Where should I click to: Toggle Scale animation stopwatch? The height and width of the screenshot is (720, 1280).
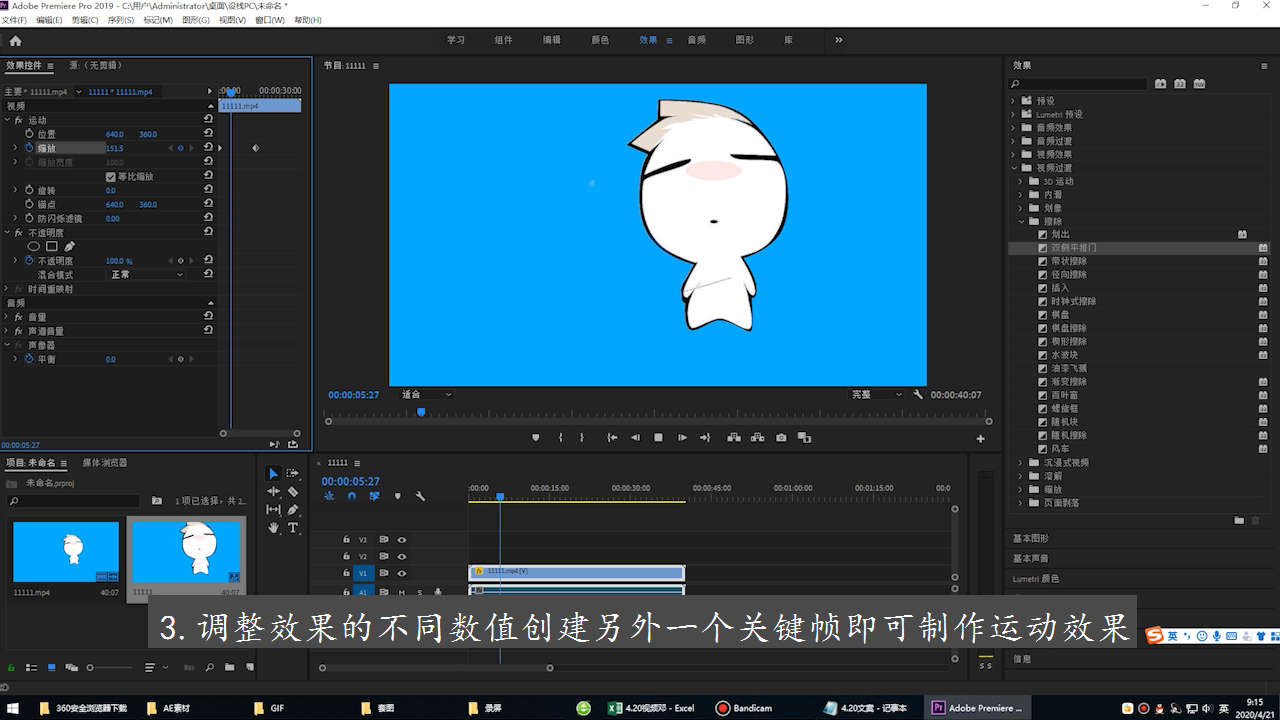click(29, 148)
